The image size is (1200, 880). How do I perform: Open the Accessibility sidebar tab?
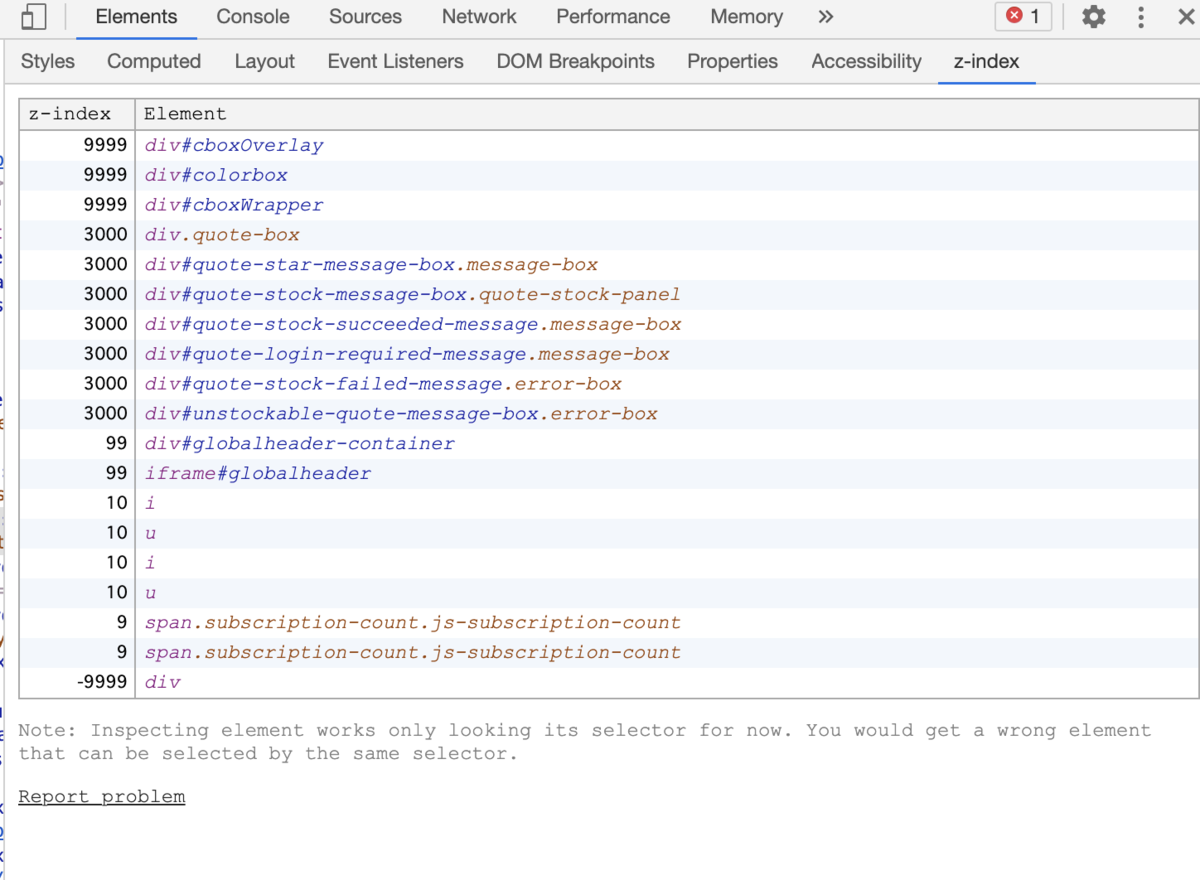point(866,62)
